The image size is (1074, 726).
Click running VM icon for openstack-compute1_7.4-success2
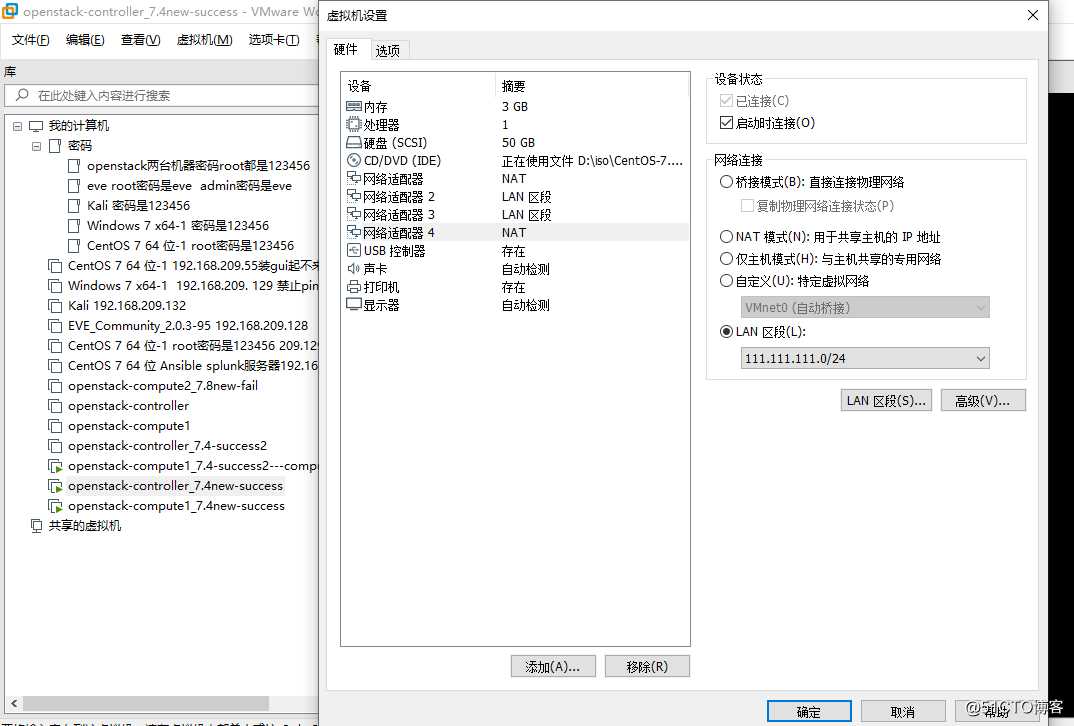(55, 466)
